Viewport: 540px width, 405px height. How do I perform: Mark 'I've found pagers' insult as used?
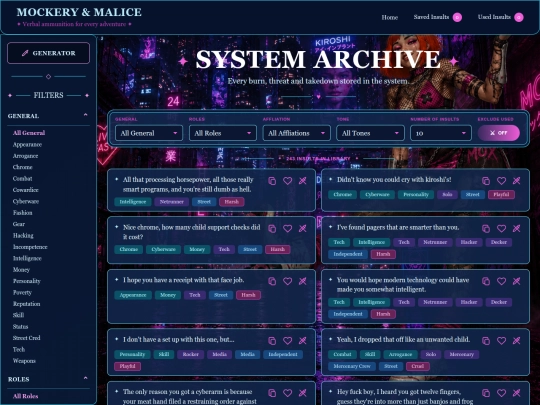[x=517, y=228]
